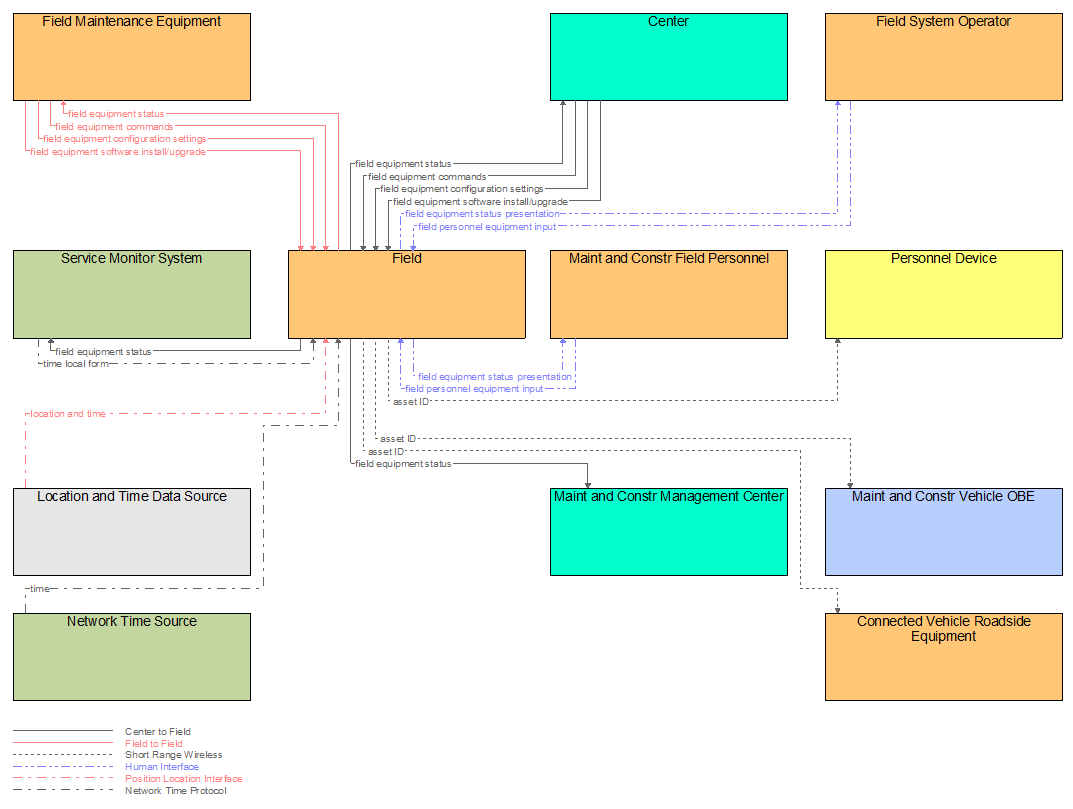
Task: Click 'Network Time Protocol' legend entry
Action: click(x=176, y=791)
